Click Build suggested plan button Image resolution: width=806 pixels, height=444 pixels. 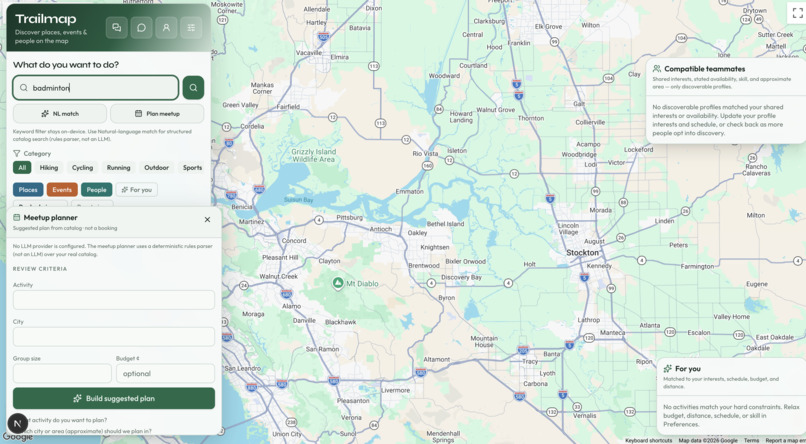click(114, 398)
